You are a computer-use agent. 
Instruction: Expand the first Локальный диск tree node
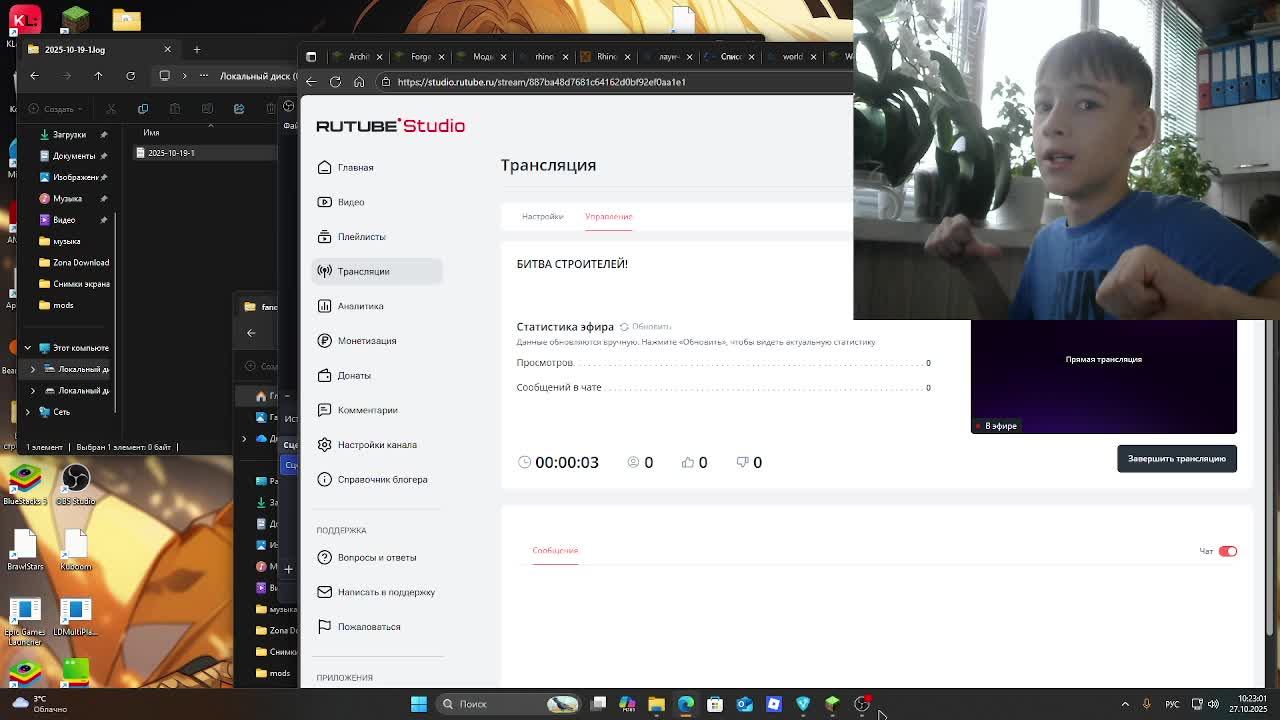point(33,369)
